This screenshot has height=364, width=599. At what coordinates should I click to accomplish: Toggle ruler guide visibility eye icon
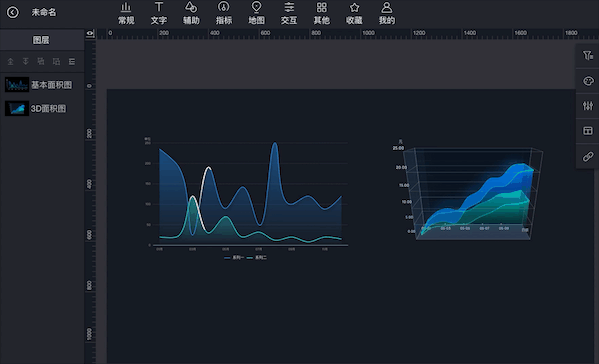[x=90, y=34]
